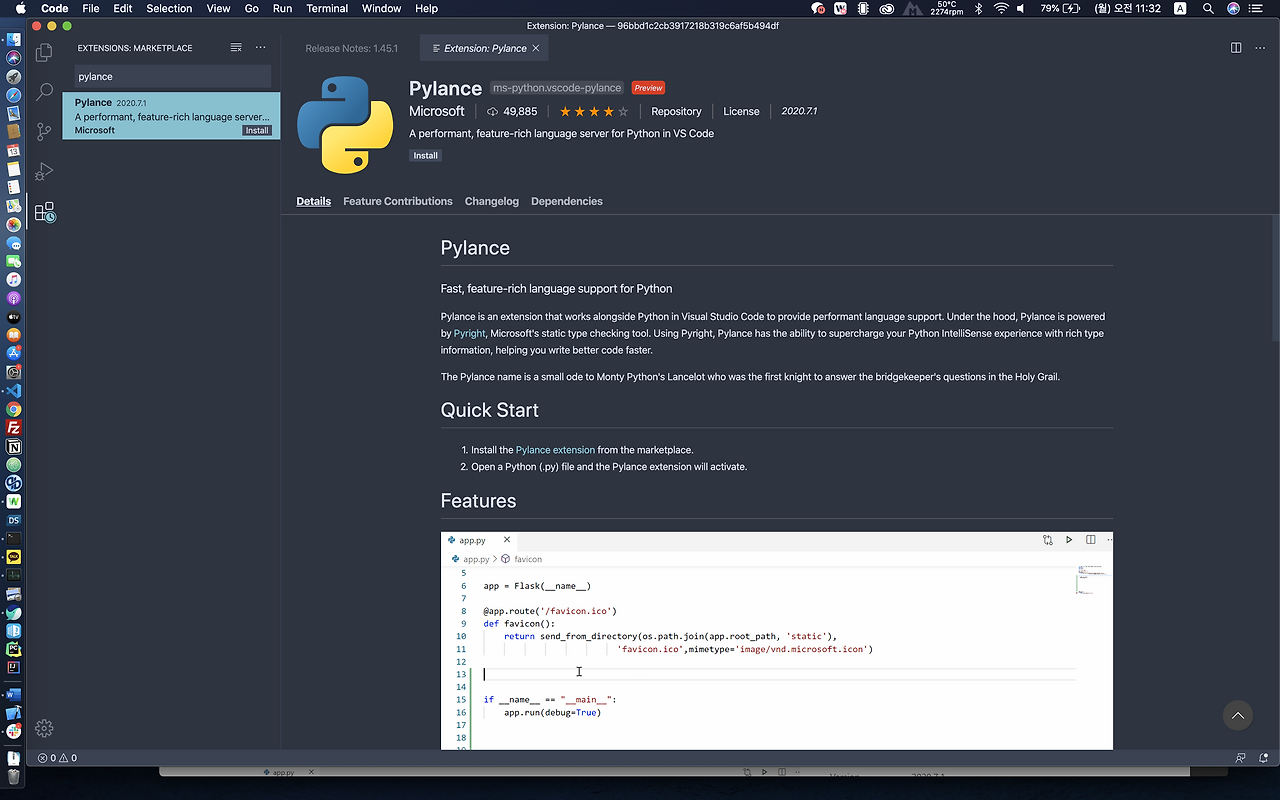
Task: Open the Explorer view in the activity bar
Action: tap(44, 53)
